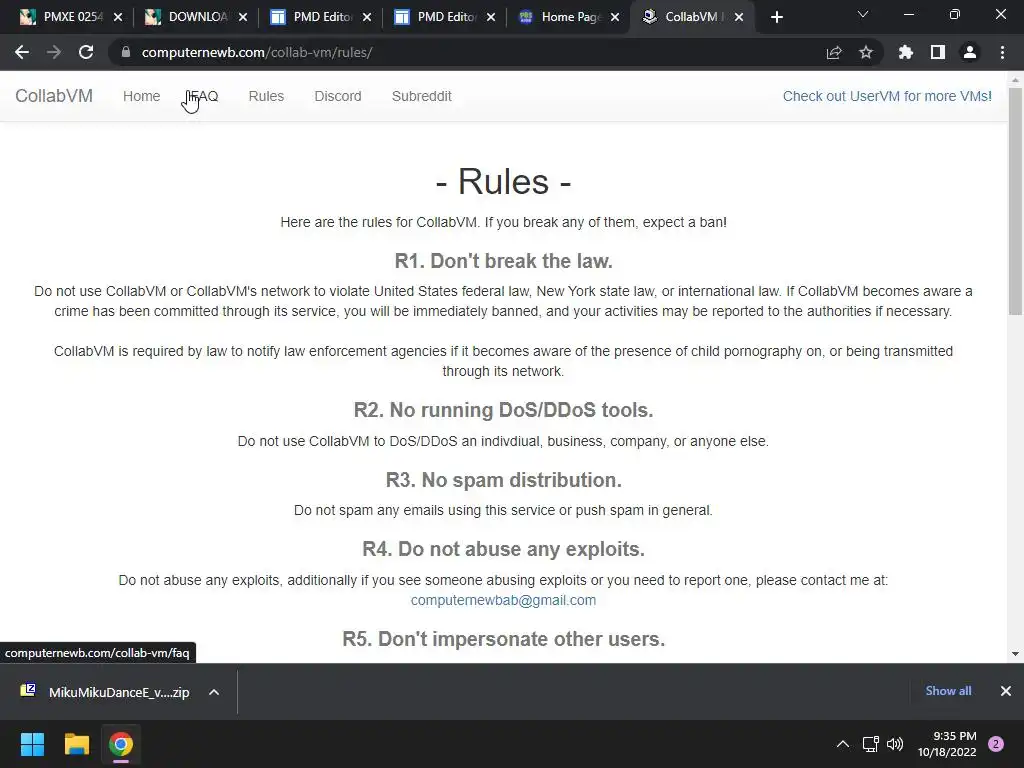This screenshot has height=768, width=1024.
Task: Open the Discord nav link
Action: click(338, 96)
